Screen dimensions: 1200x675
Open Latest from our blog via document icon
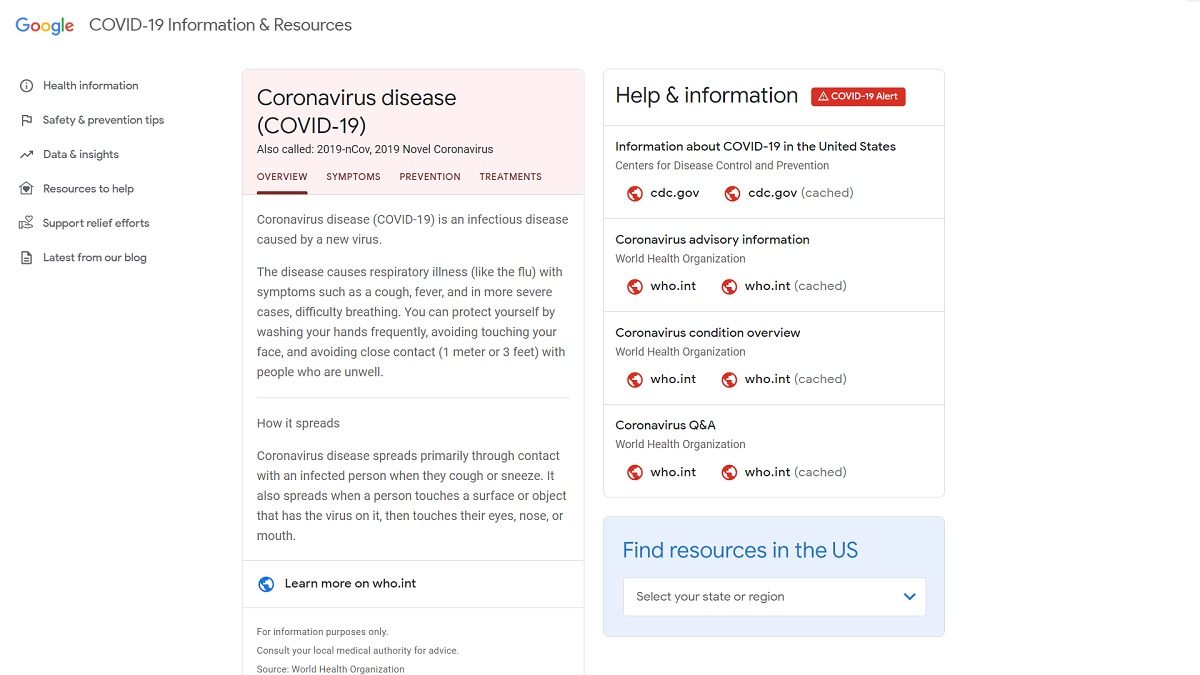(27, 257)
